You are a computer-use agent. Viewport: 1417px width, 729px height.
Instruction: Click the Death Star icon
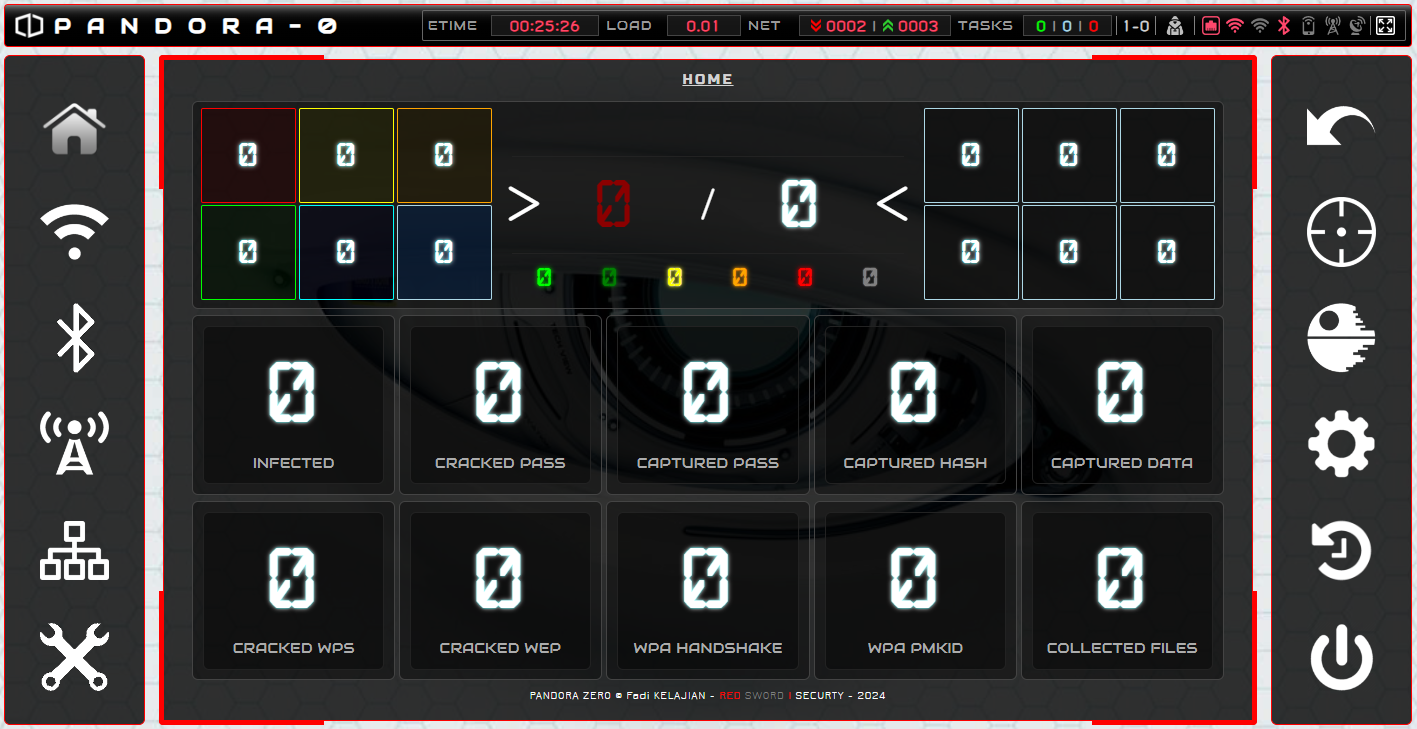click(1341, 337)
